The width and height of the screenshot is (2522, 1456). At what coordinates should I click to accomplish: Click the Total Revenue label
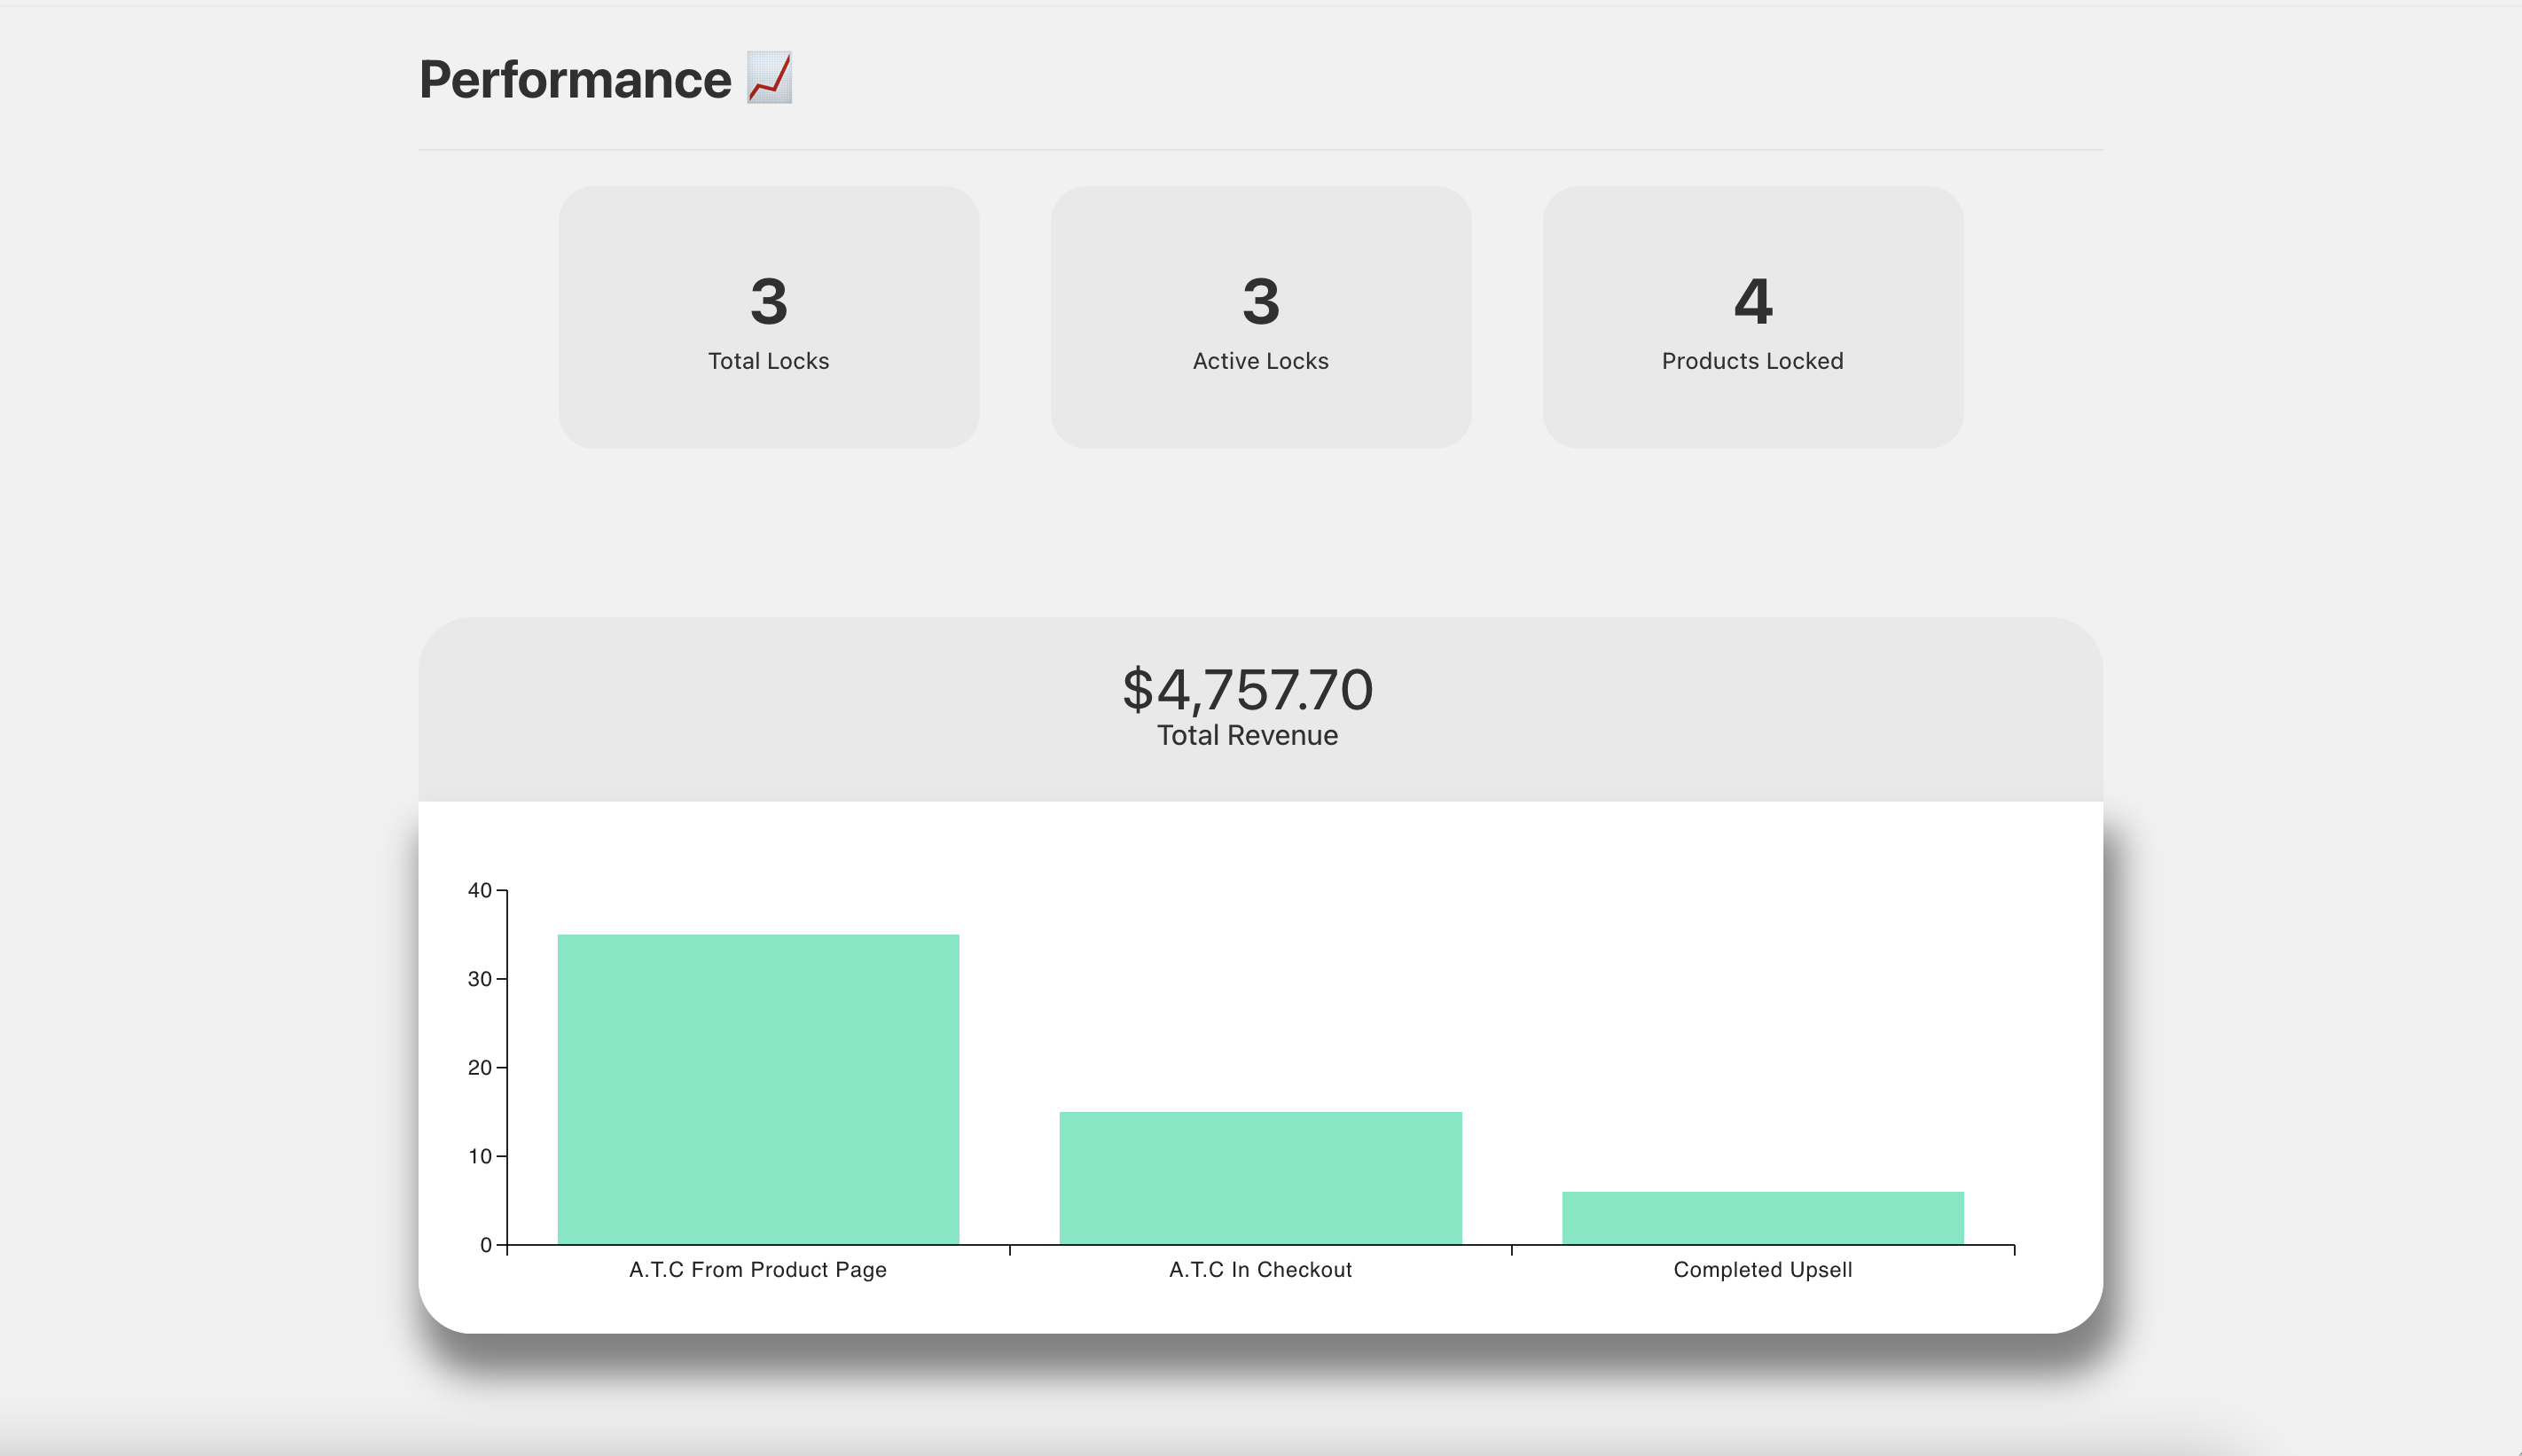point(1247,735)
